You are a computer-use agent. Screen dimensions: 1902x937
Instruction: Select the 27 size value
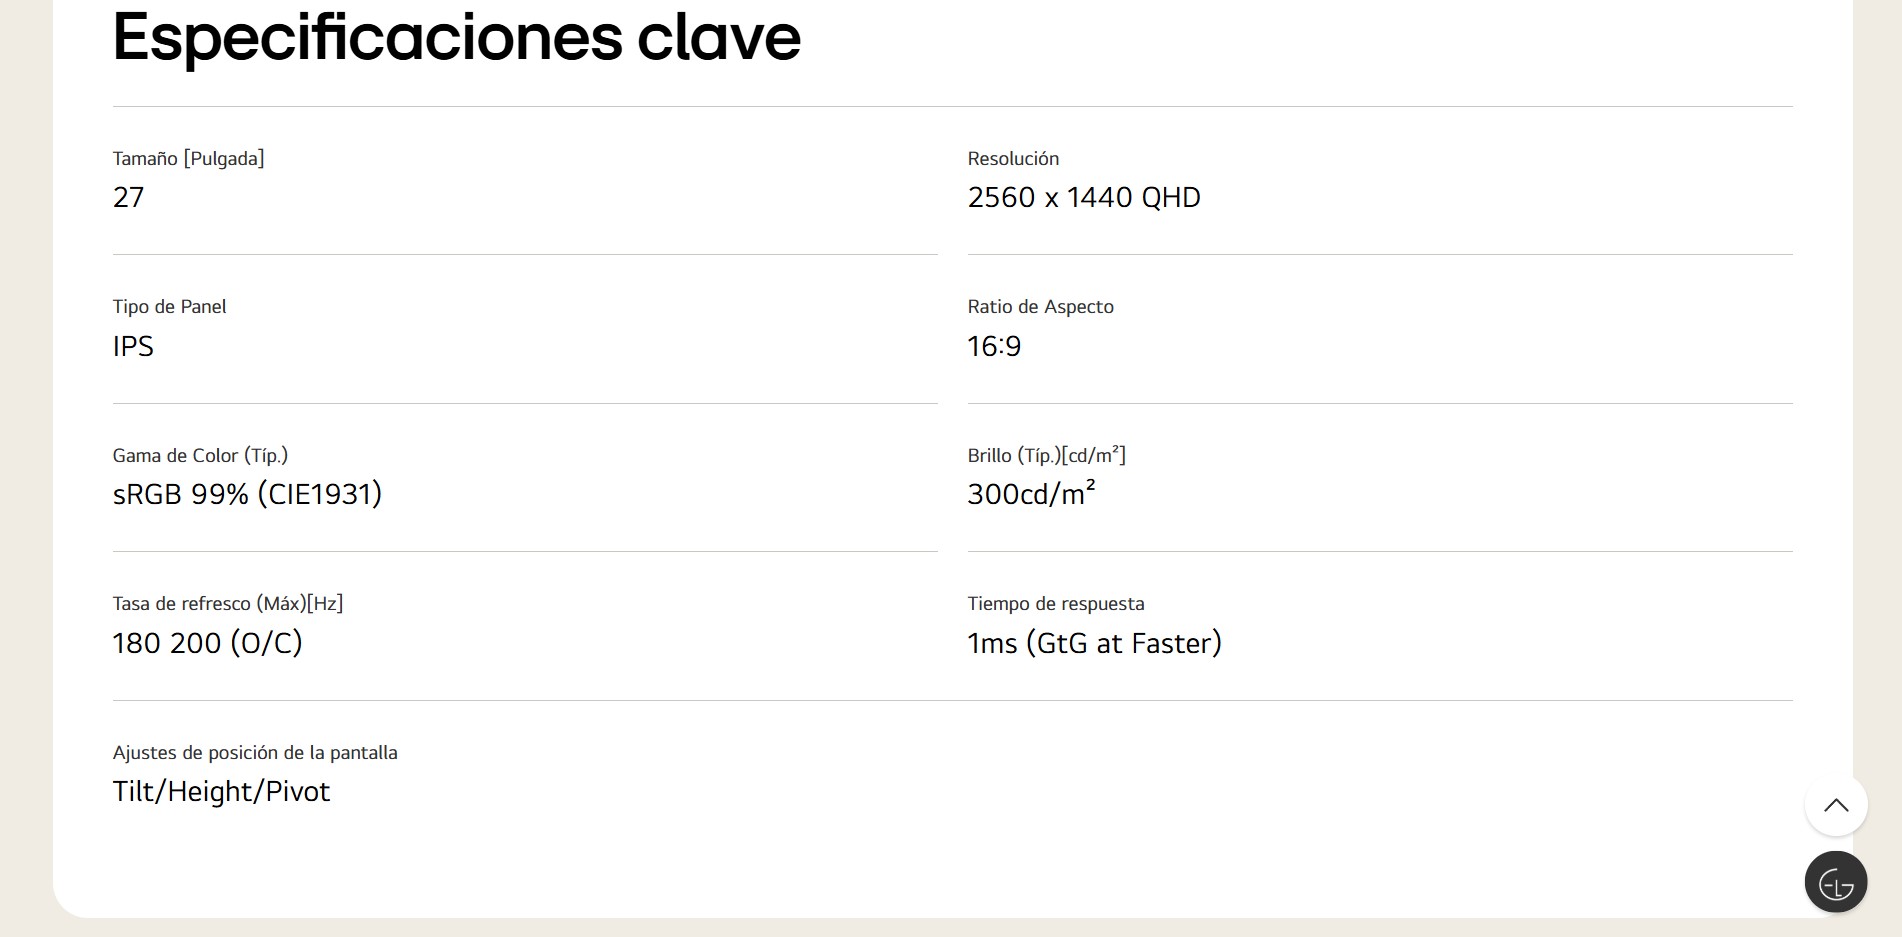(x=128, y=197)
